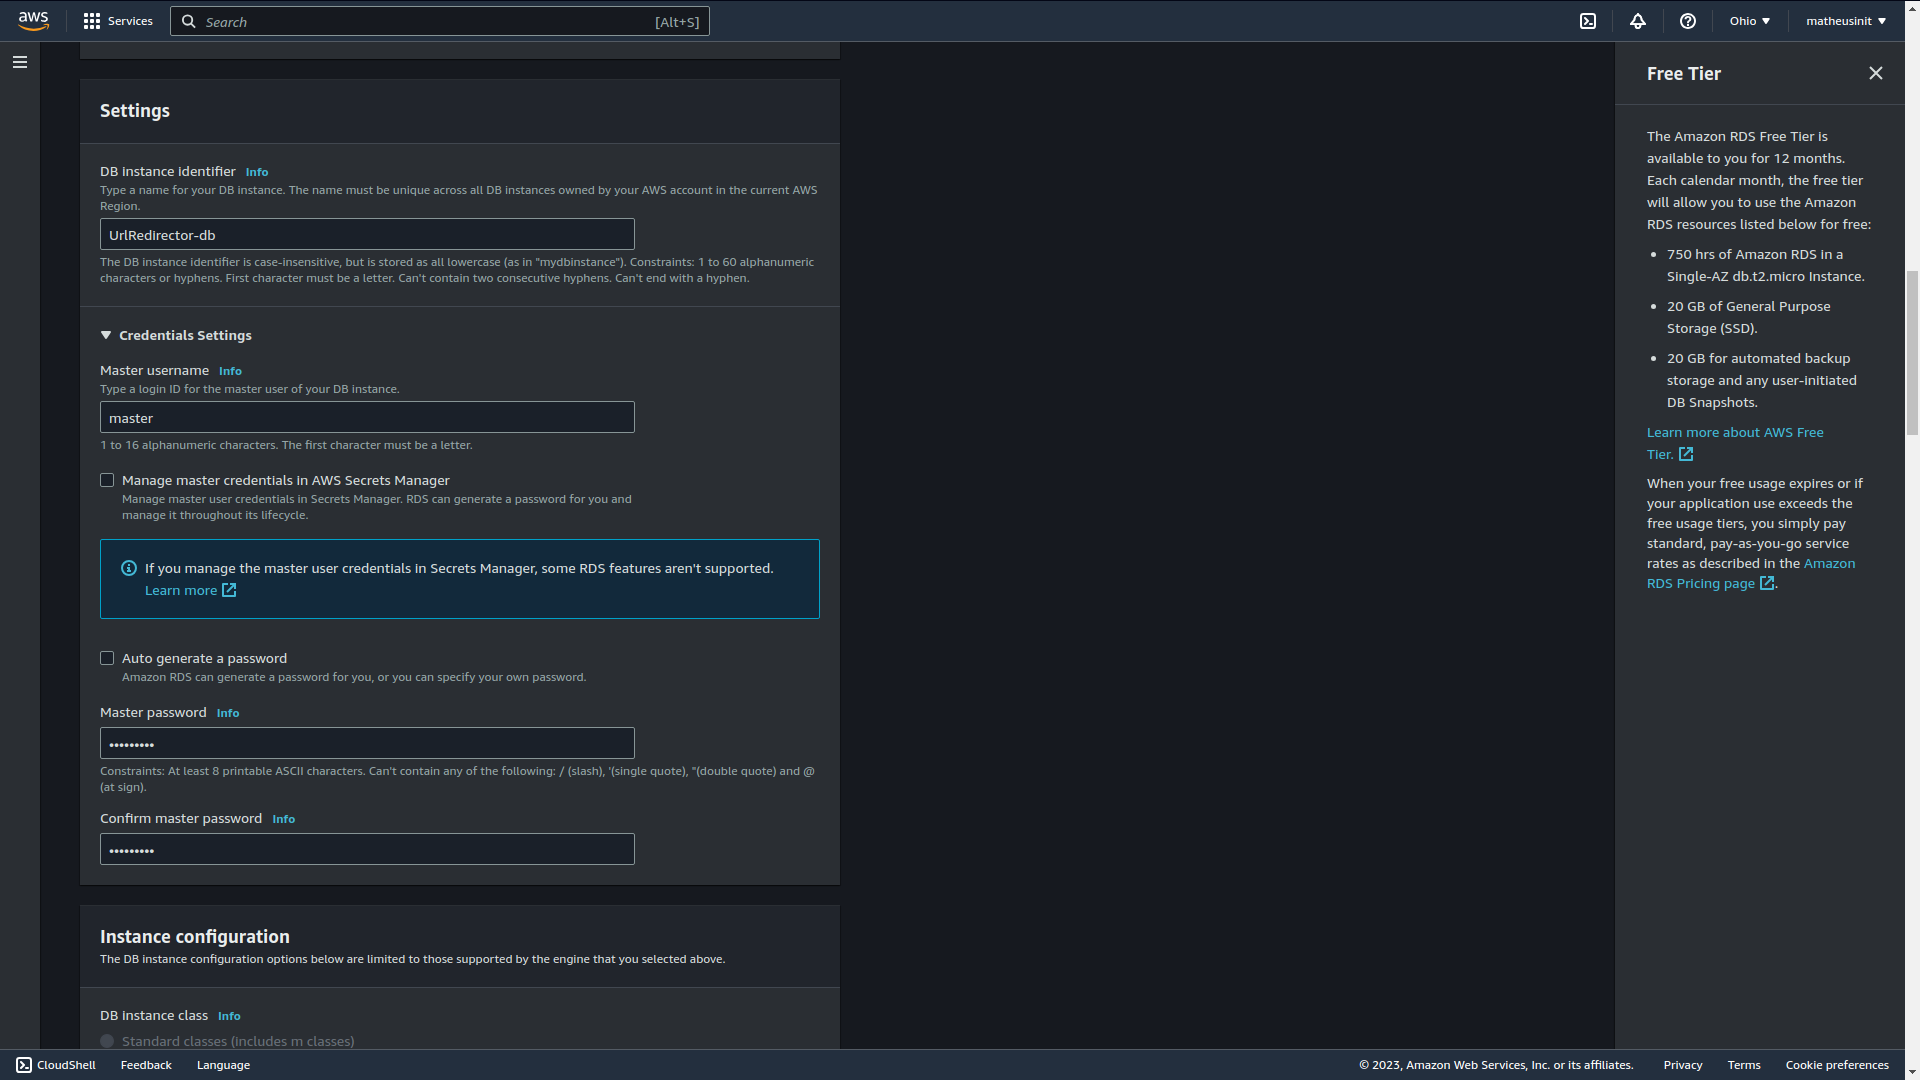Toggle Auto generate a password checkbox
This screenshot has height=1080, width=1920.
pos(108,658)
